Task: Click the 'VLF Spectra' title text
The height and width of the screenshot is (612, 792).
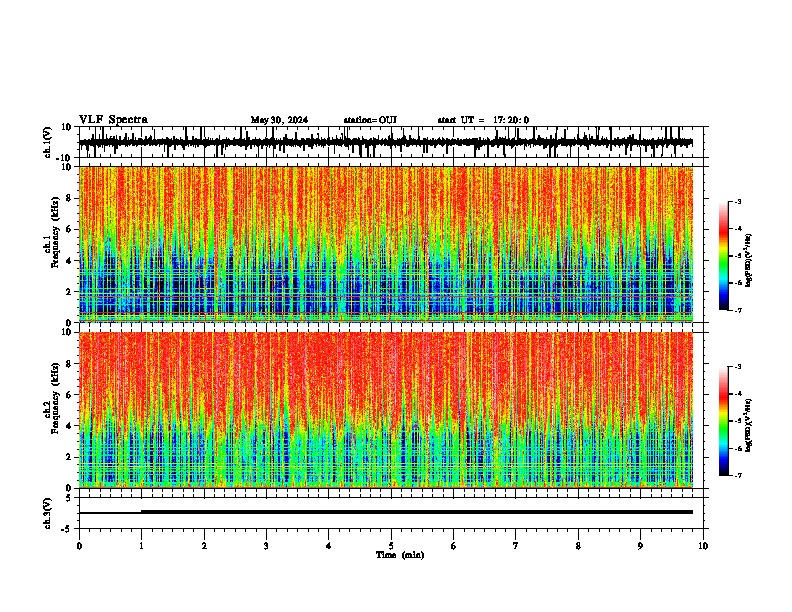Action: coord(113,120)
